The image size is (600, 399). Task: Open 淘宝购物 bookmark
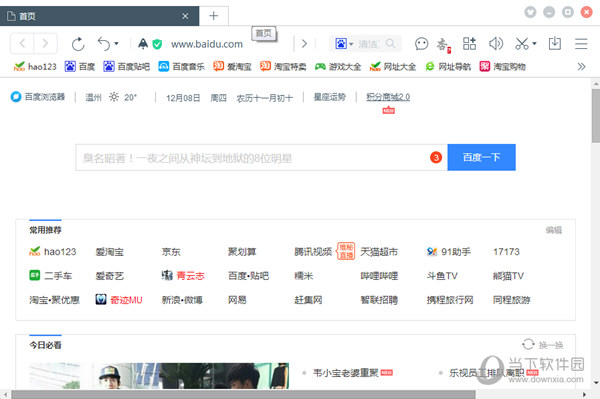click(x=502, y=67)
